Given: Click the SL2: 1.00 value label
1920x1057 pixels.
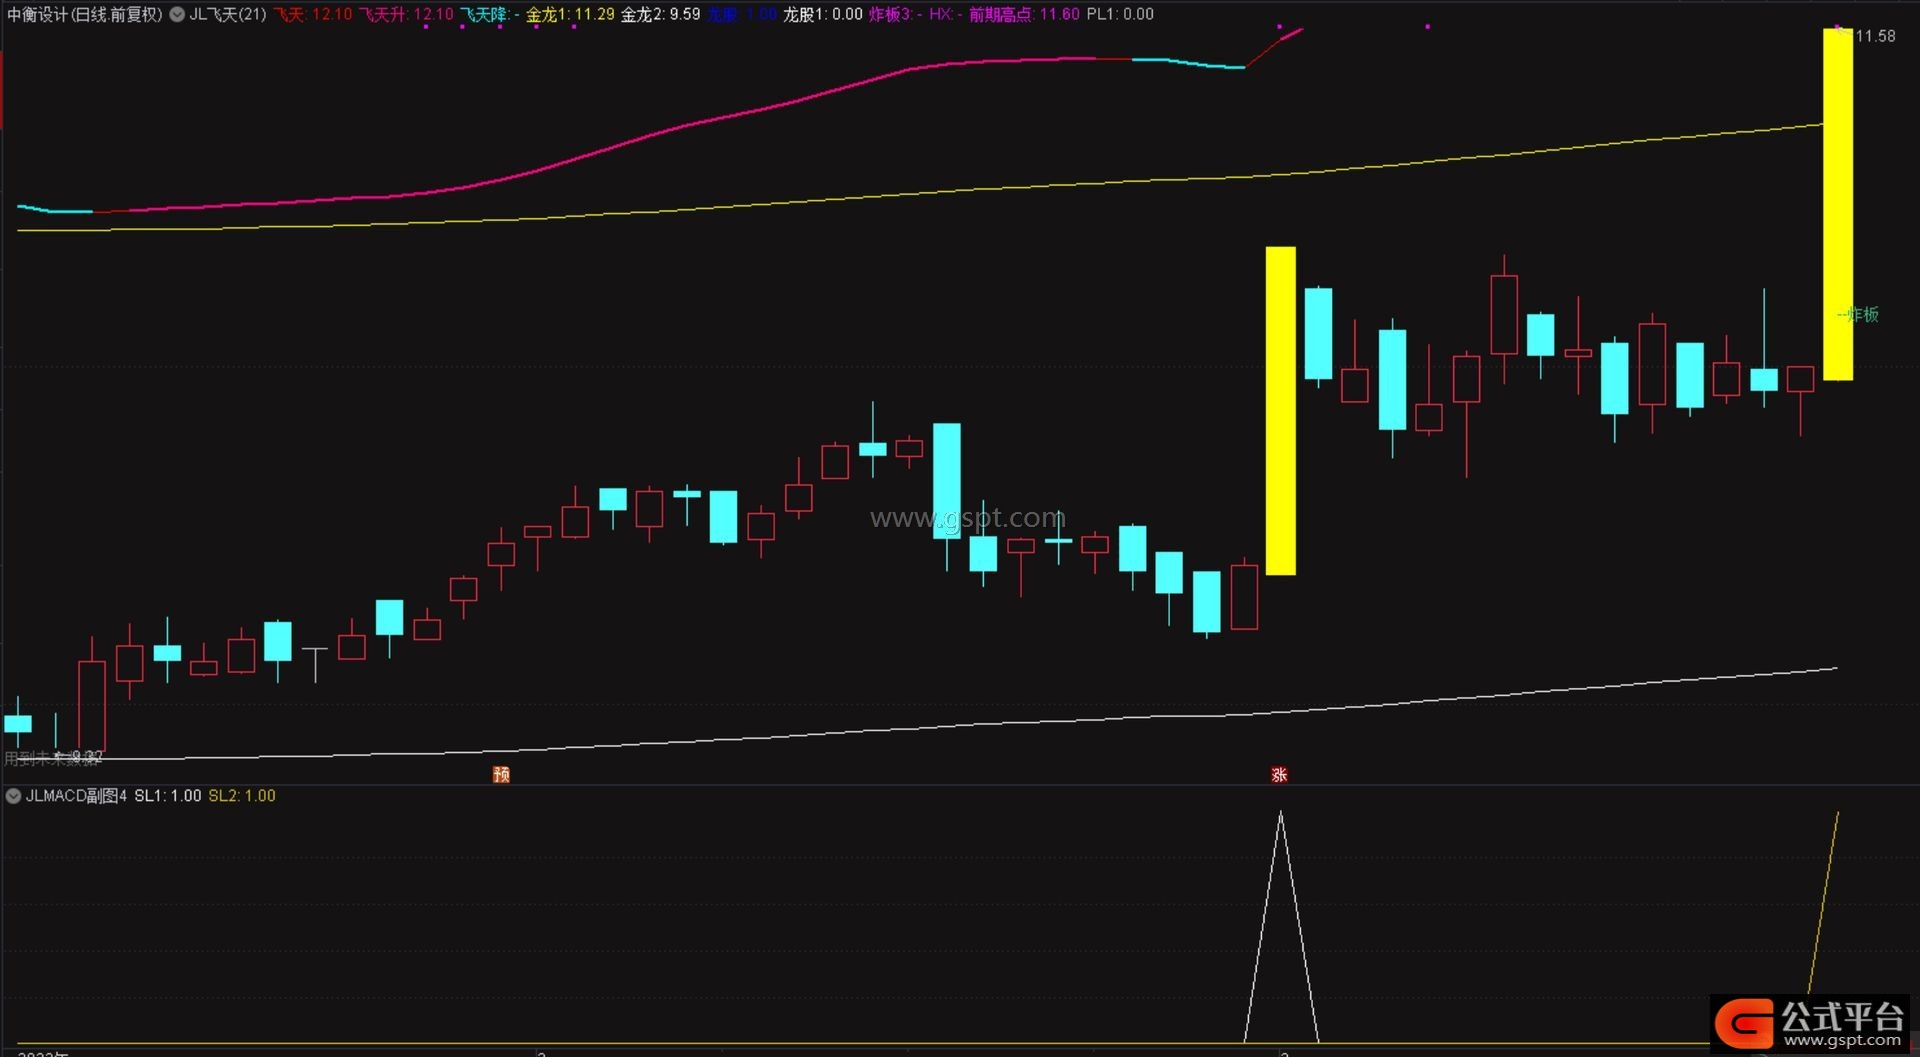Looking at the screenshot, I should [242, 796].
